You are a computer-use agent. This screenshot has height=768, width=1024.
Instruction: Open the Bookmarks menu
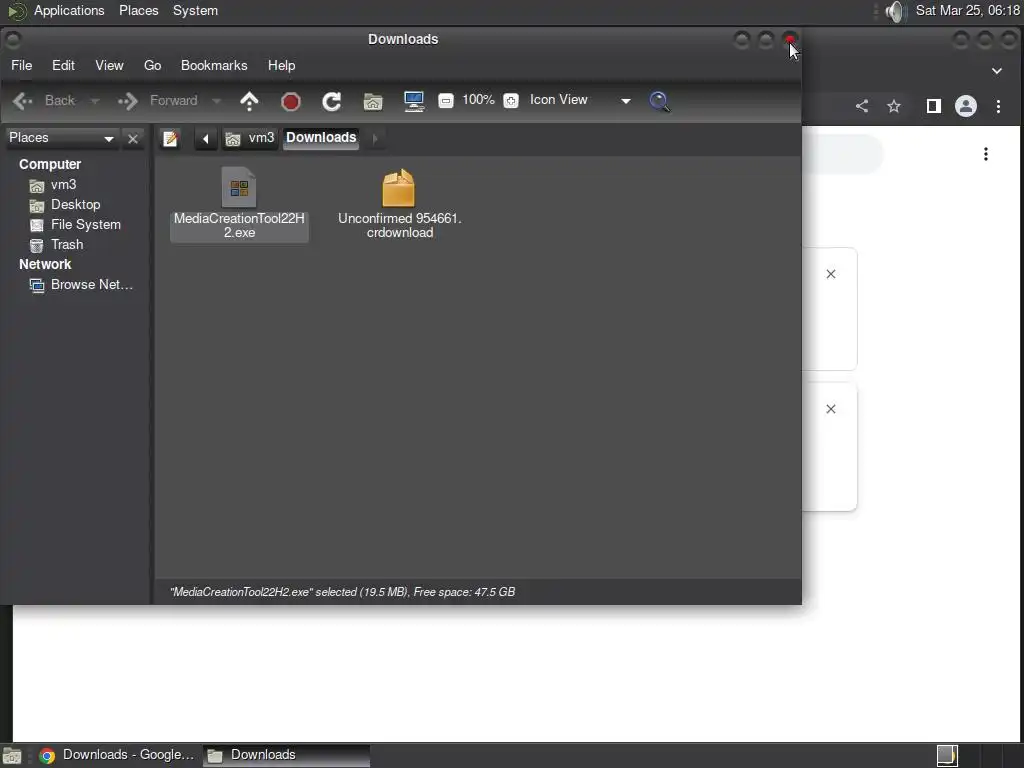214,65
